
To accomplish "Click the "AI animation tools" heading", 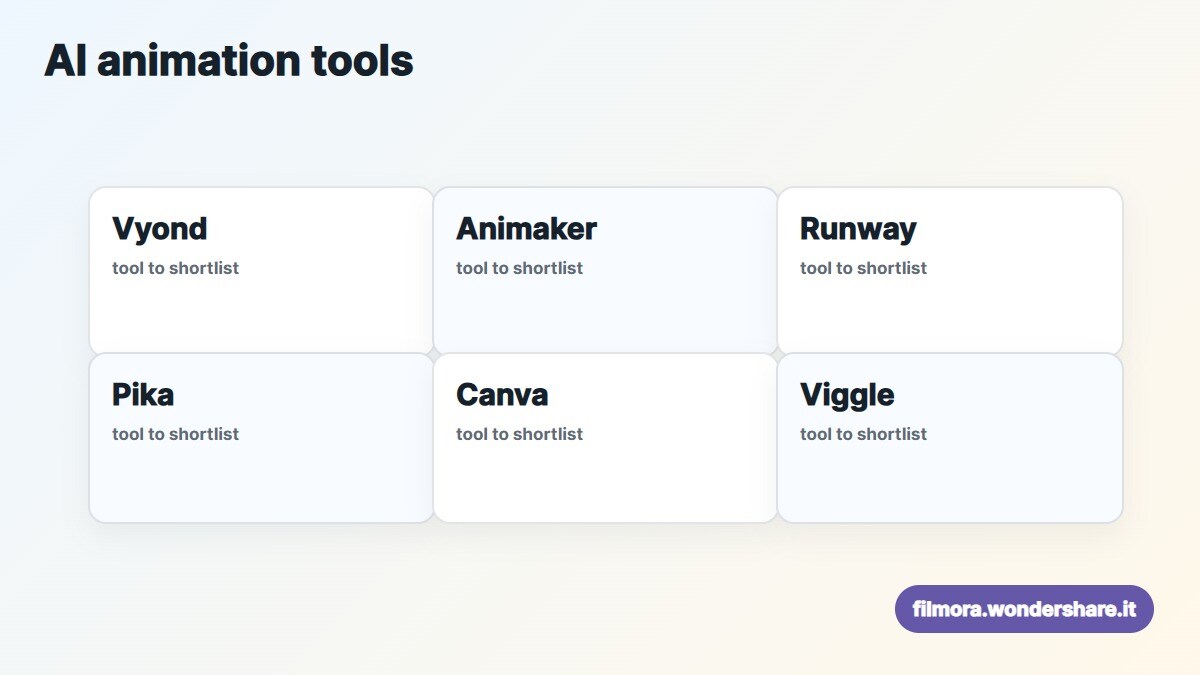I will pos(229,61).
